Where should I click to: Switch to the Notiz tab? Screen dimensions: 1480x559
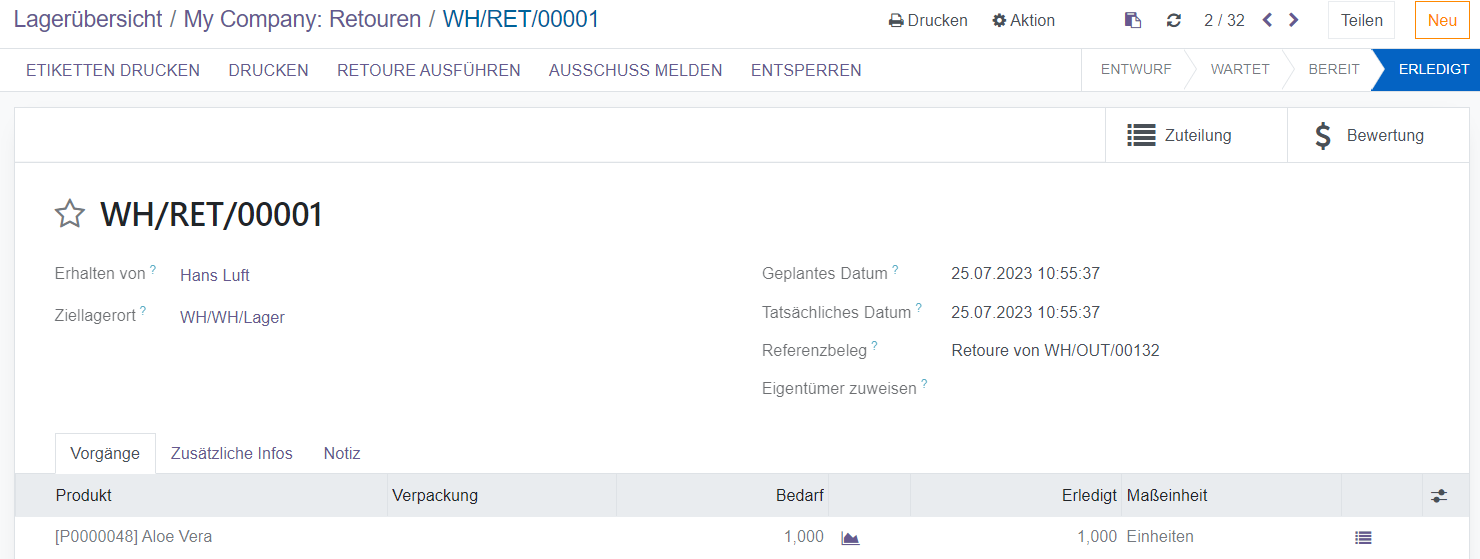342,453
